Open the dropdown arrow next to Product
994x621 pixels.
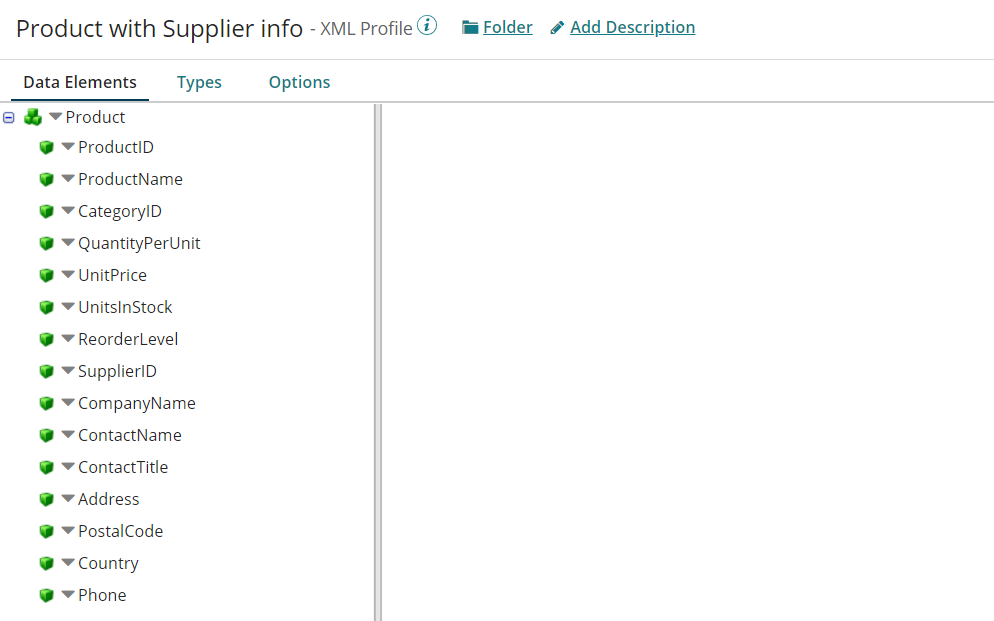[55, 117]
